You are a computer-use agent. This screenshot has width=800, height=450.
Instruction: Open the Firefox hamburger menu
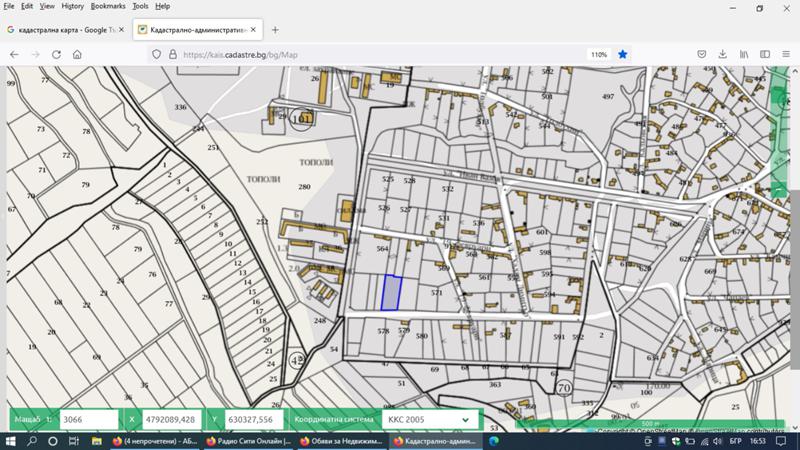coord(786,54)
